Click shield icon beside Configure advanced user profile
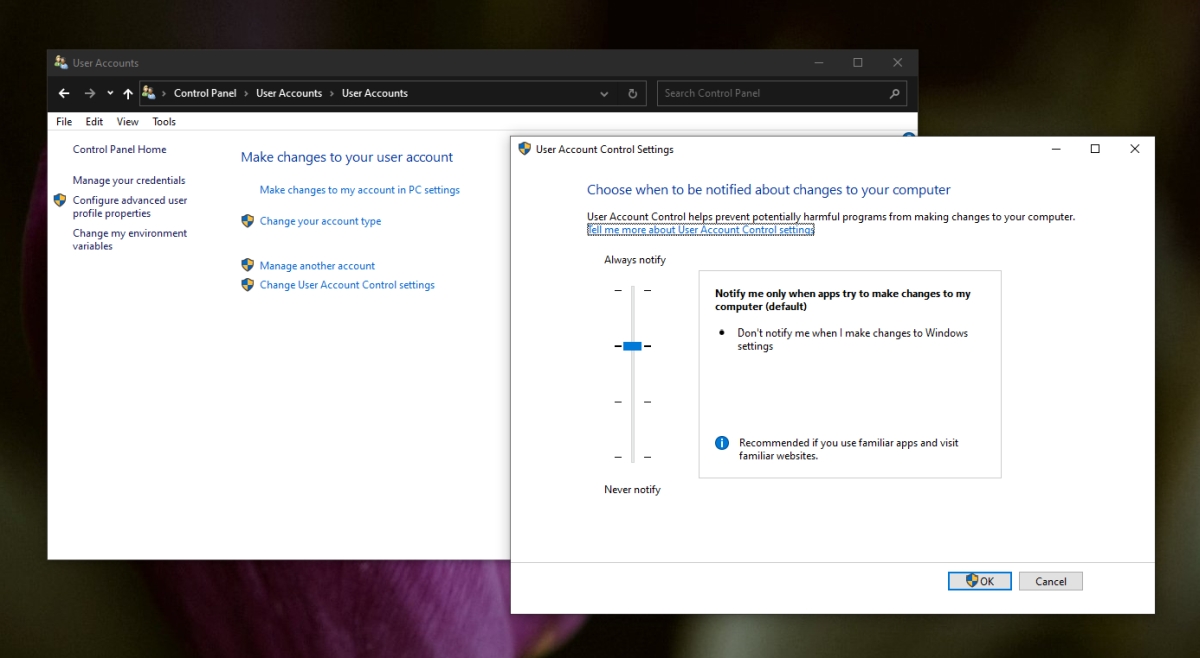This screenshot has width=1200, height=658. [x=60, y=200]
